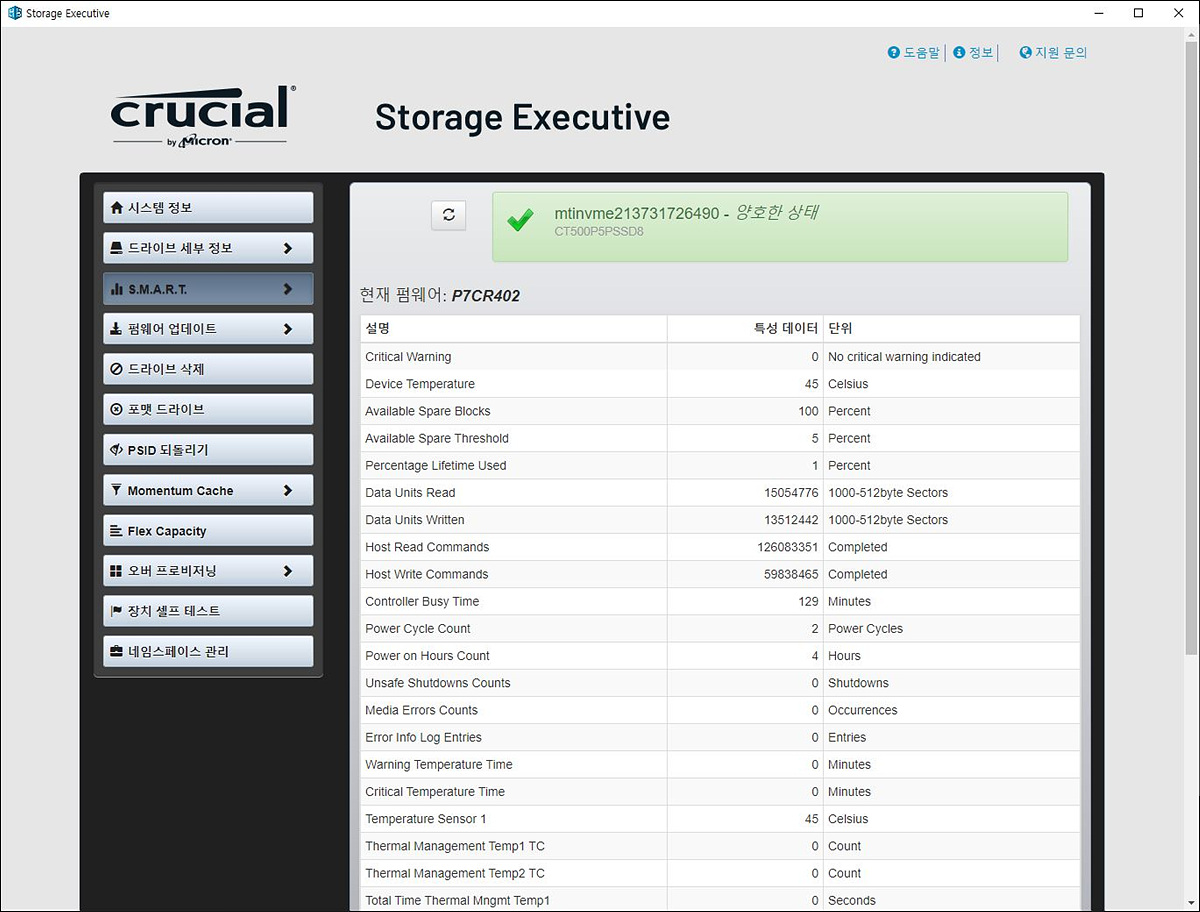1200x912 pixels.
Task: Select the Warning Temperature Time label
Action: (439, 764)
